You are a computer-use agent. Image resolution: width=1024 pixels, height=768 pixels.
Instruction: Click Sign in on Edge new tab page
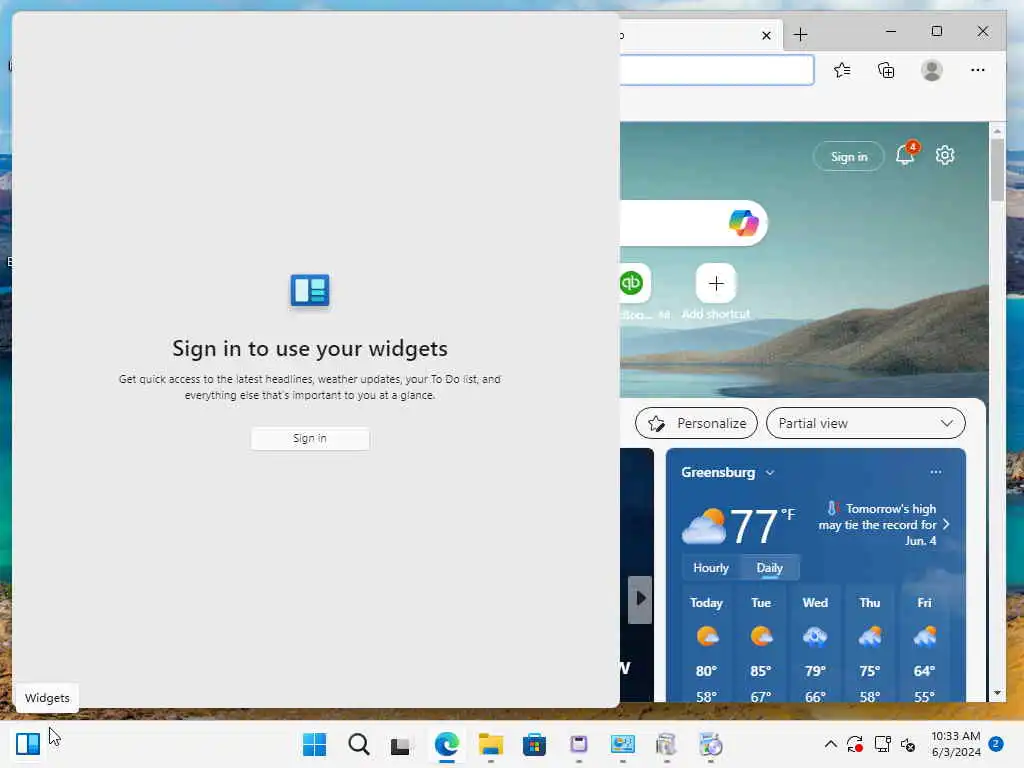point(849,157)
